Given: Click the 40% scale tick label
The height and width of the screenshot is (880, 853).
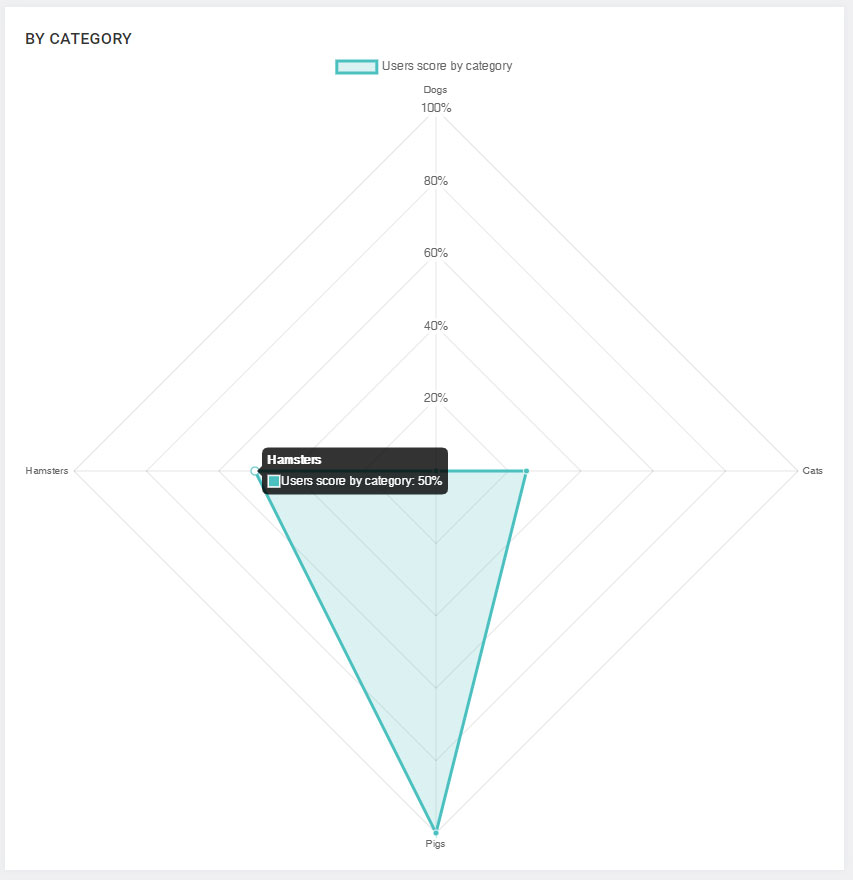Looking at the screenshot, I should (x=436, y=326).
